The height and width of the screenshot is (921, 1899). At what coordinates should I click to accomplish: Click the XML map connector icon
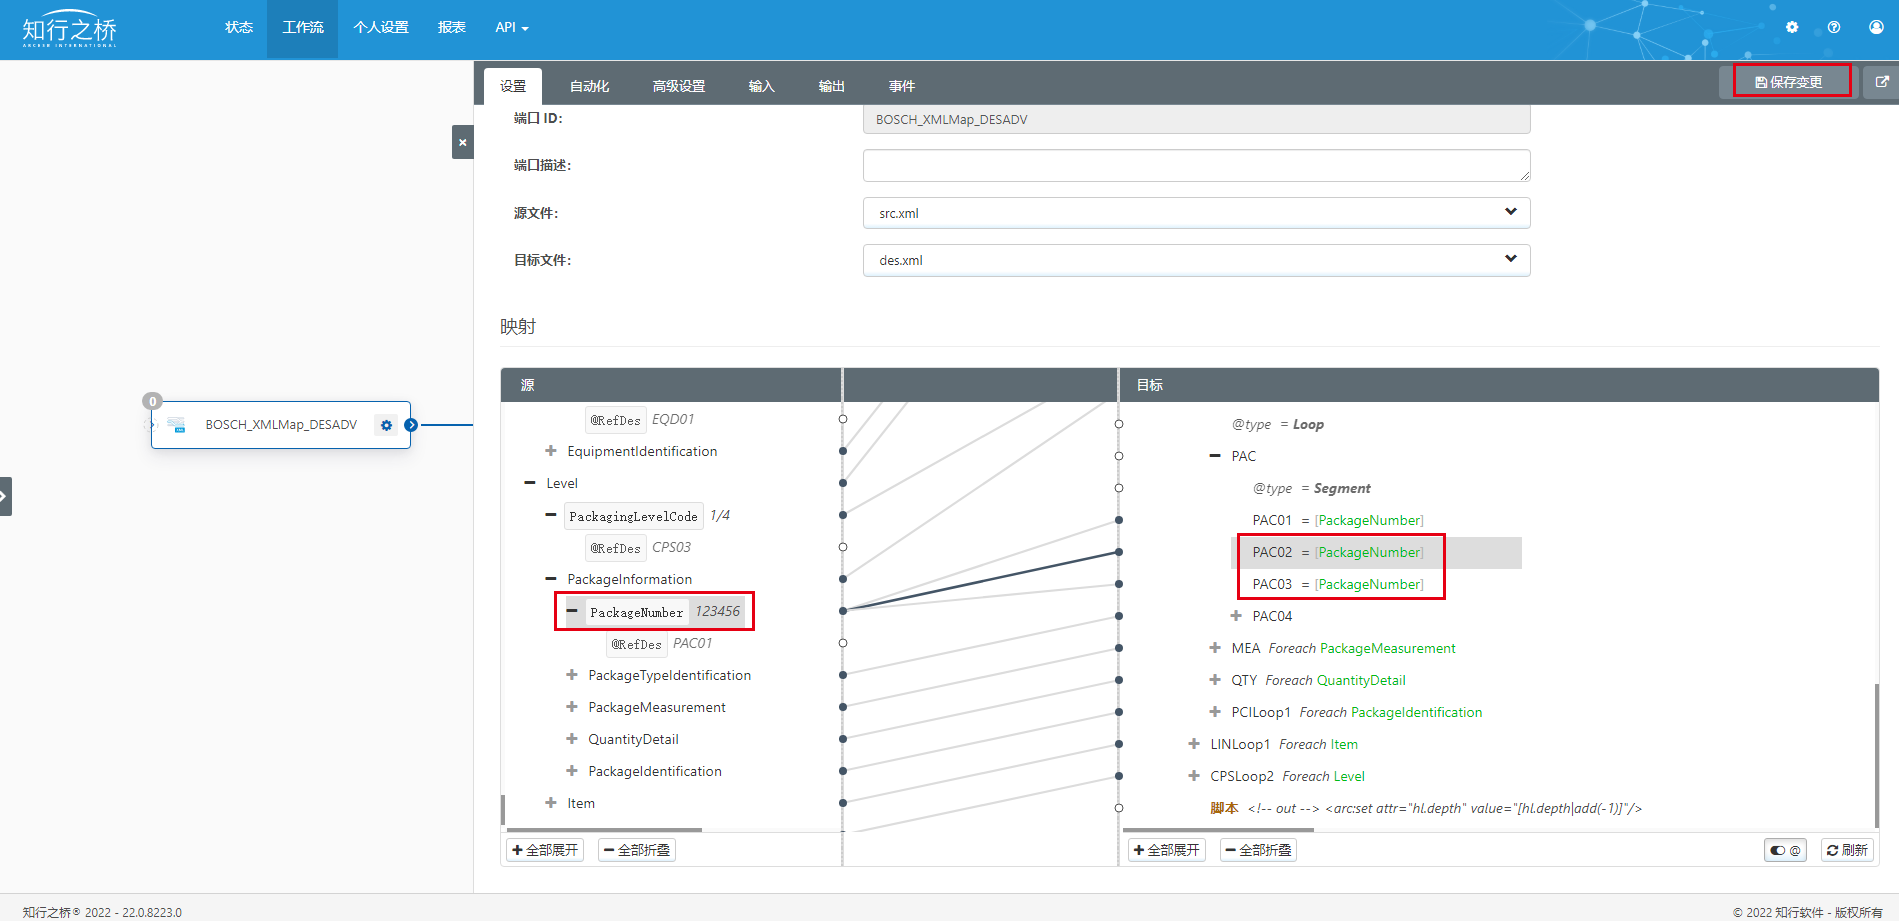click(177, 425)
